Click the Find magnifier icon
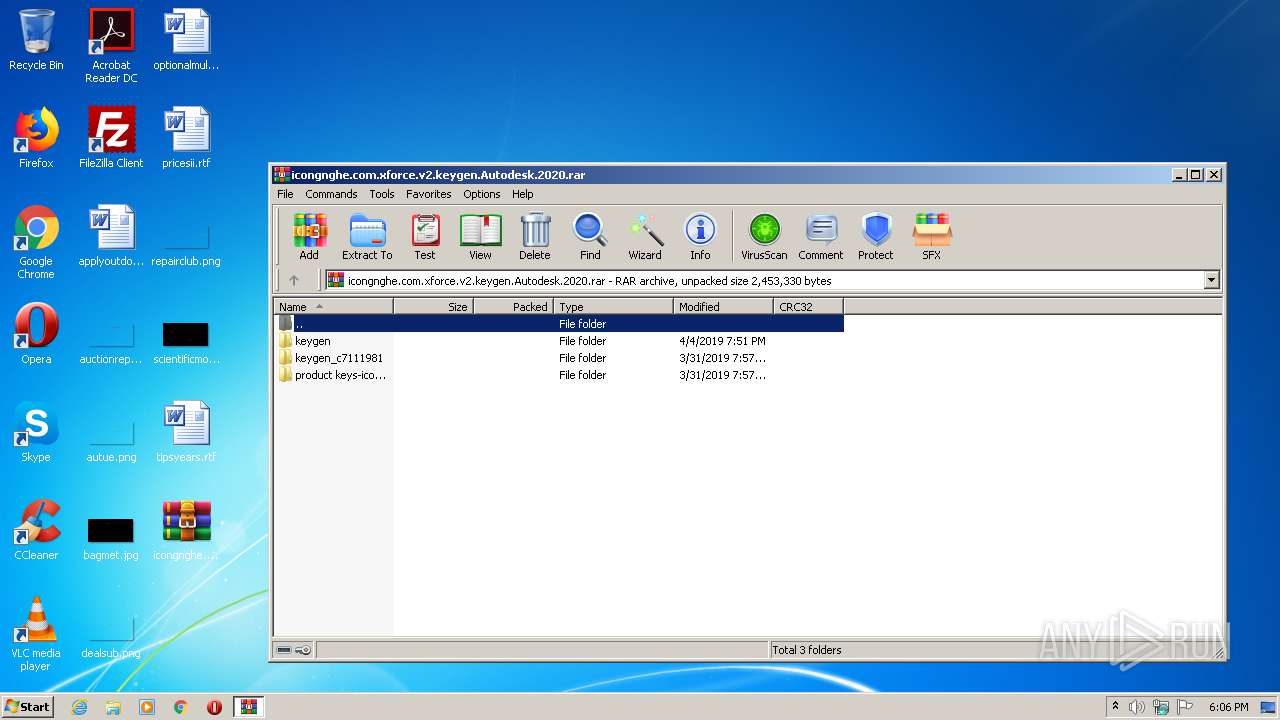The width and height of the screenshot is (1280, 720). pyautogui.click(x=590, y=237)
